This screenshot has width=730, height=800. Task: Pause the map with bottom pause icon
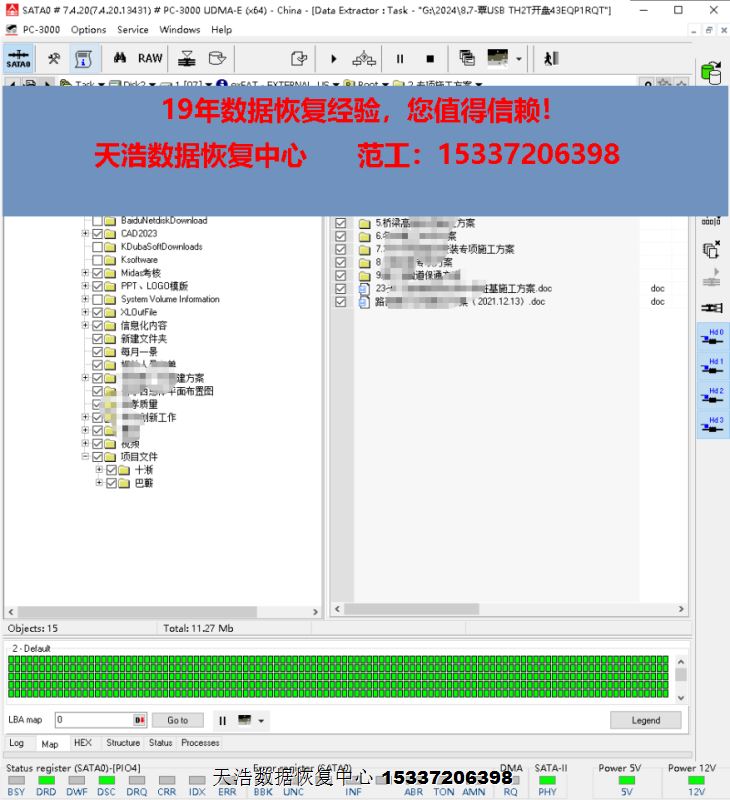(223, 720)
